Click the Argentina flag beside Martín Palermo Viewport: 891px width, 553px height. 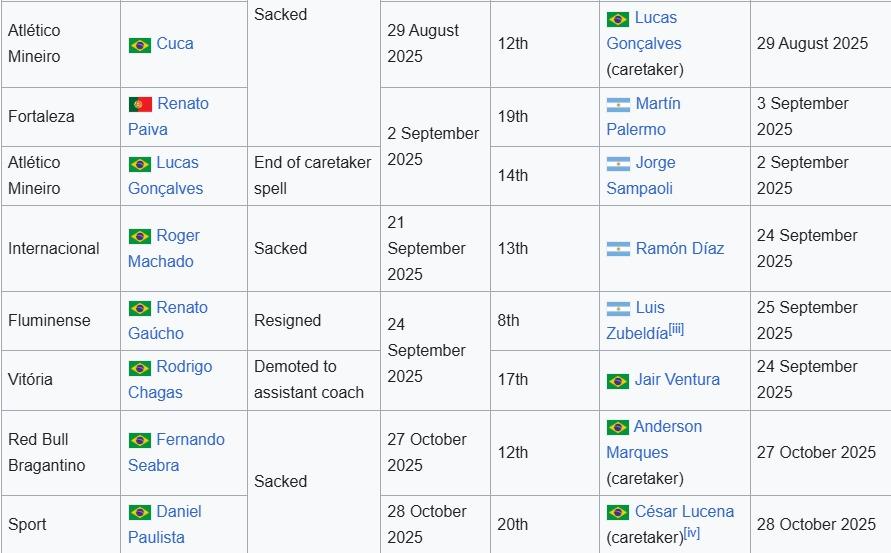click(x=618, y=104)
